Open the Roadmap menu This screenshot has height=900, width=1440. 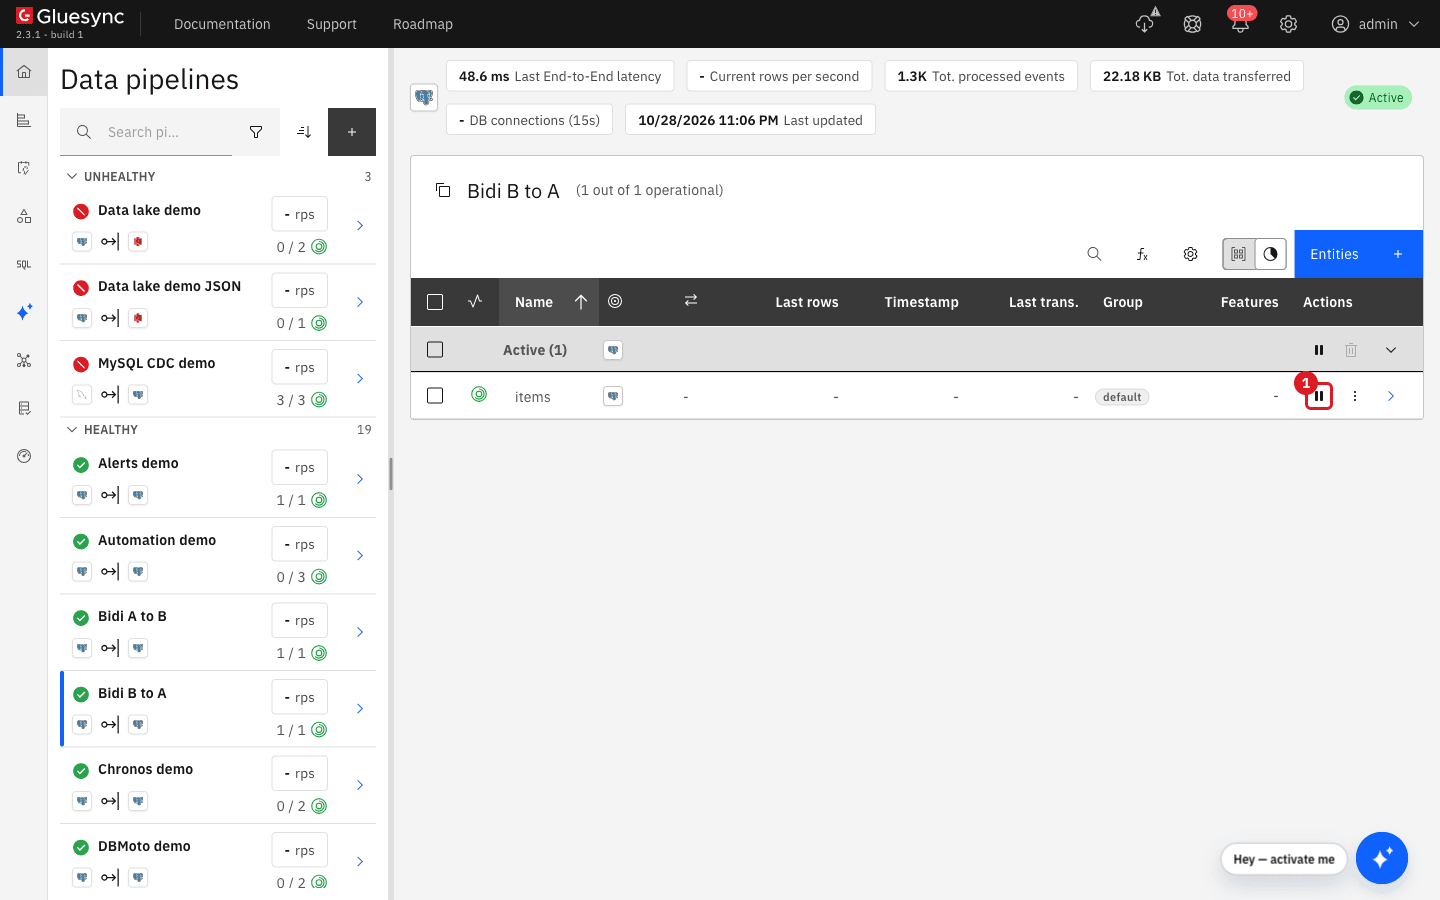[423, 24]
